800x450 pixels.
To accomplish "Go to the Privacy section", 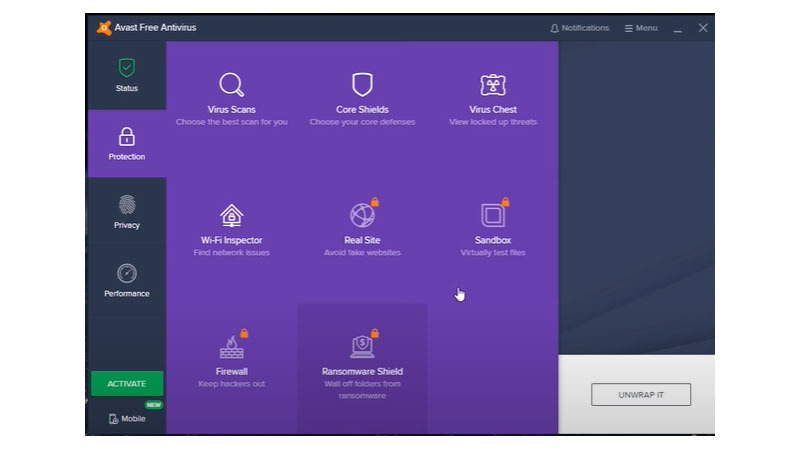I will click(127, 212).
